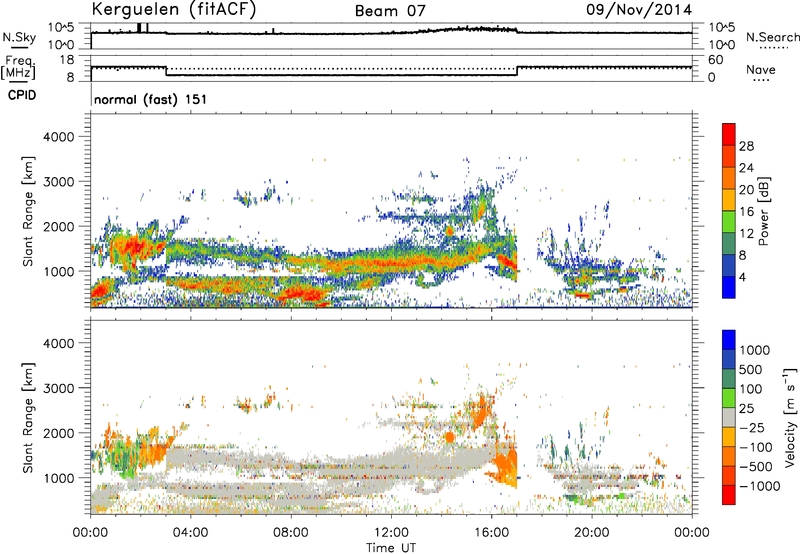Click the "−100" label on Velocity colorbar
Screen dimensions: 800x554
tap(756, 447)
